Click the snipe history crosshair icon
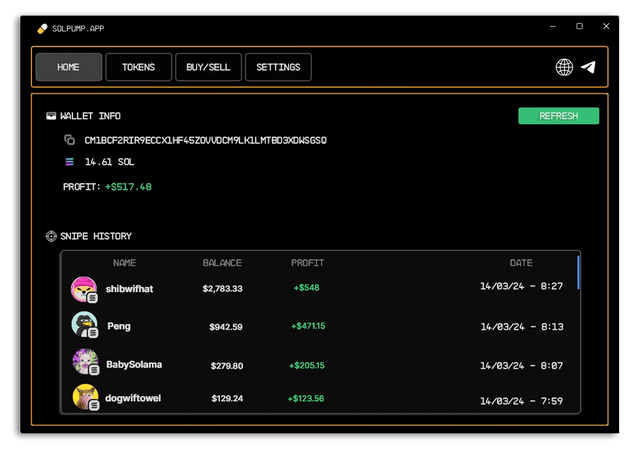Screen dimensions: 640x449 [51, 236]
